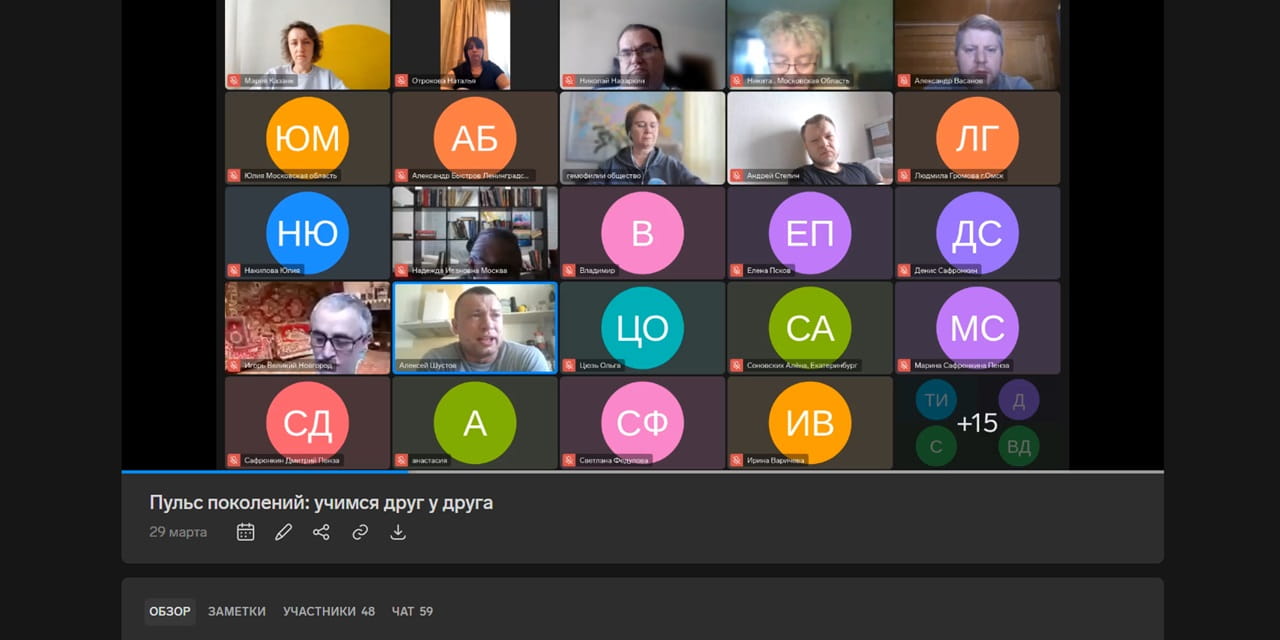Click the СД avatar of Сафронкин Дмитрий
This screenshot has width=1280, height=640.
pyautogui.click(x=307, y=422)
